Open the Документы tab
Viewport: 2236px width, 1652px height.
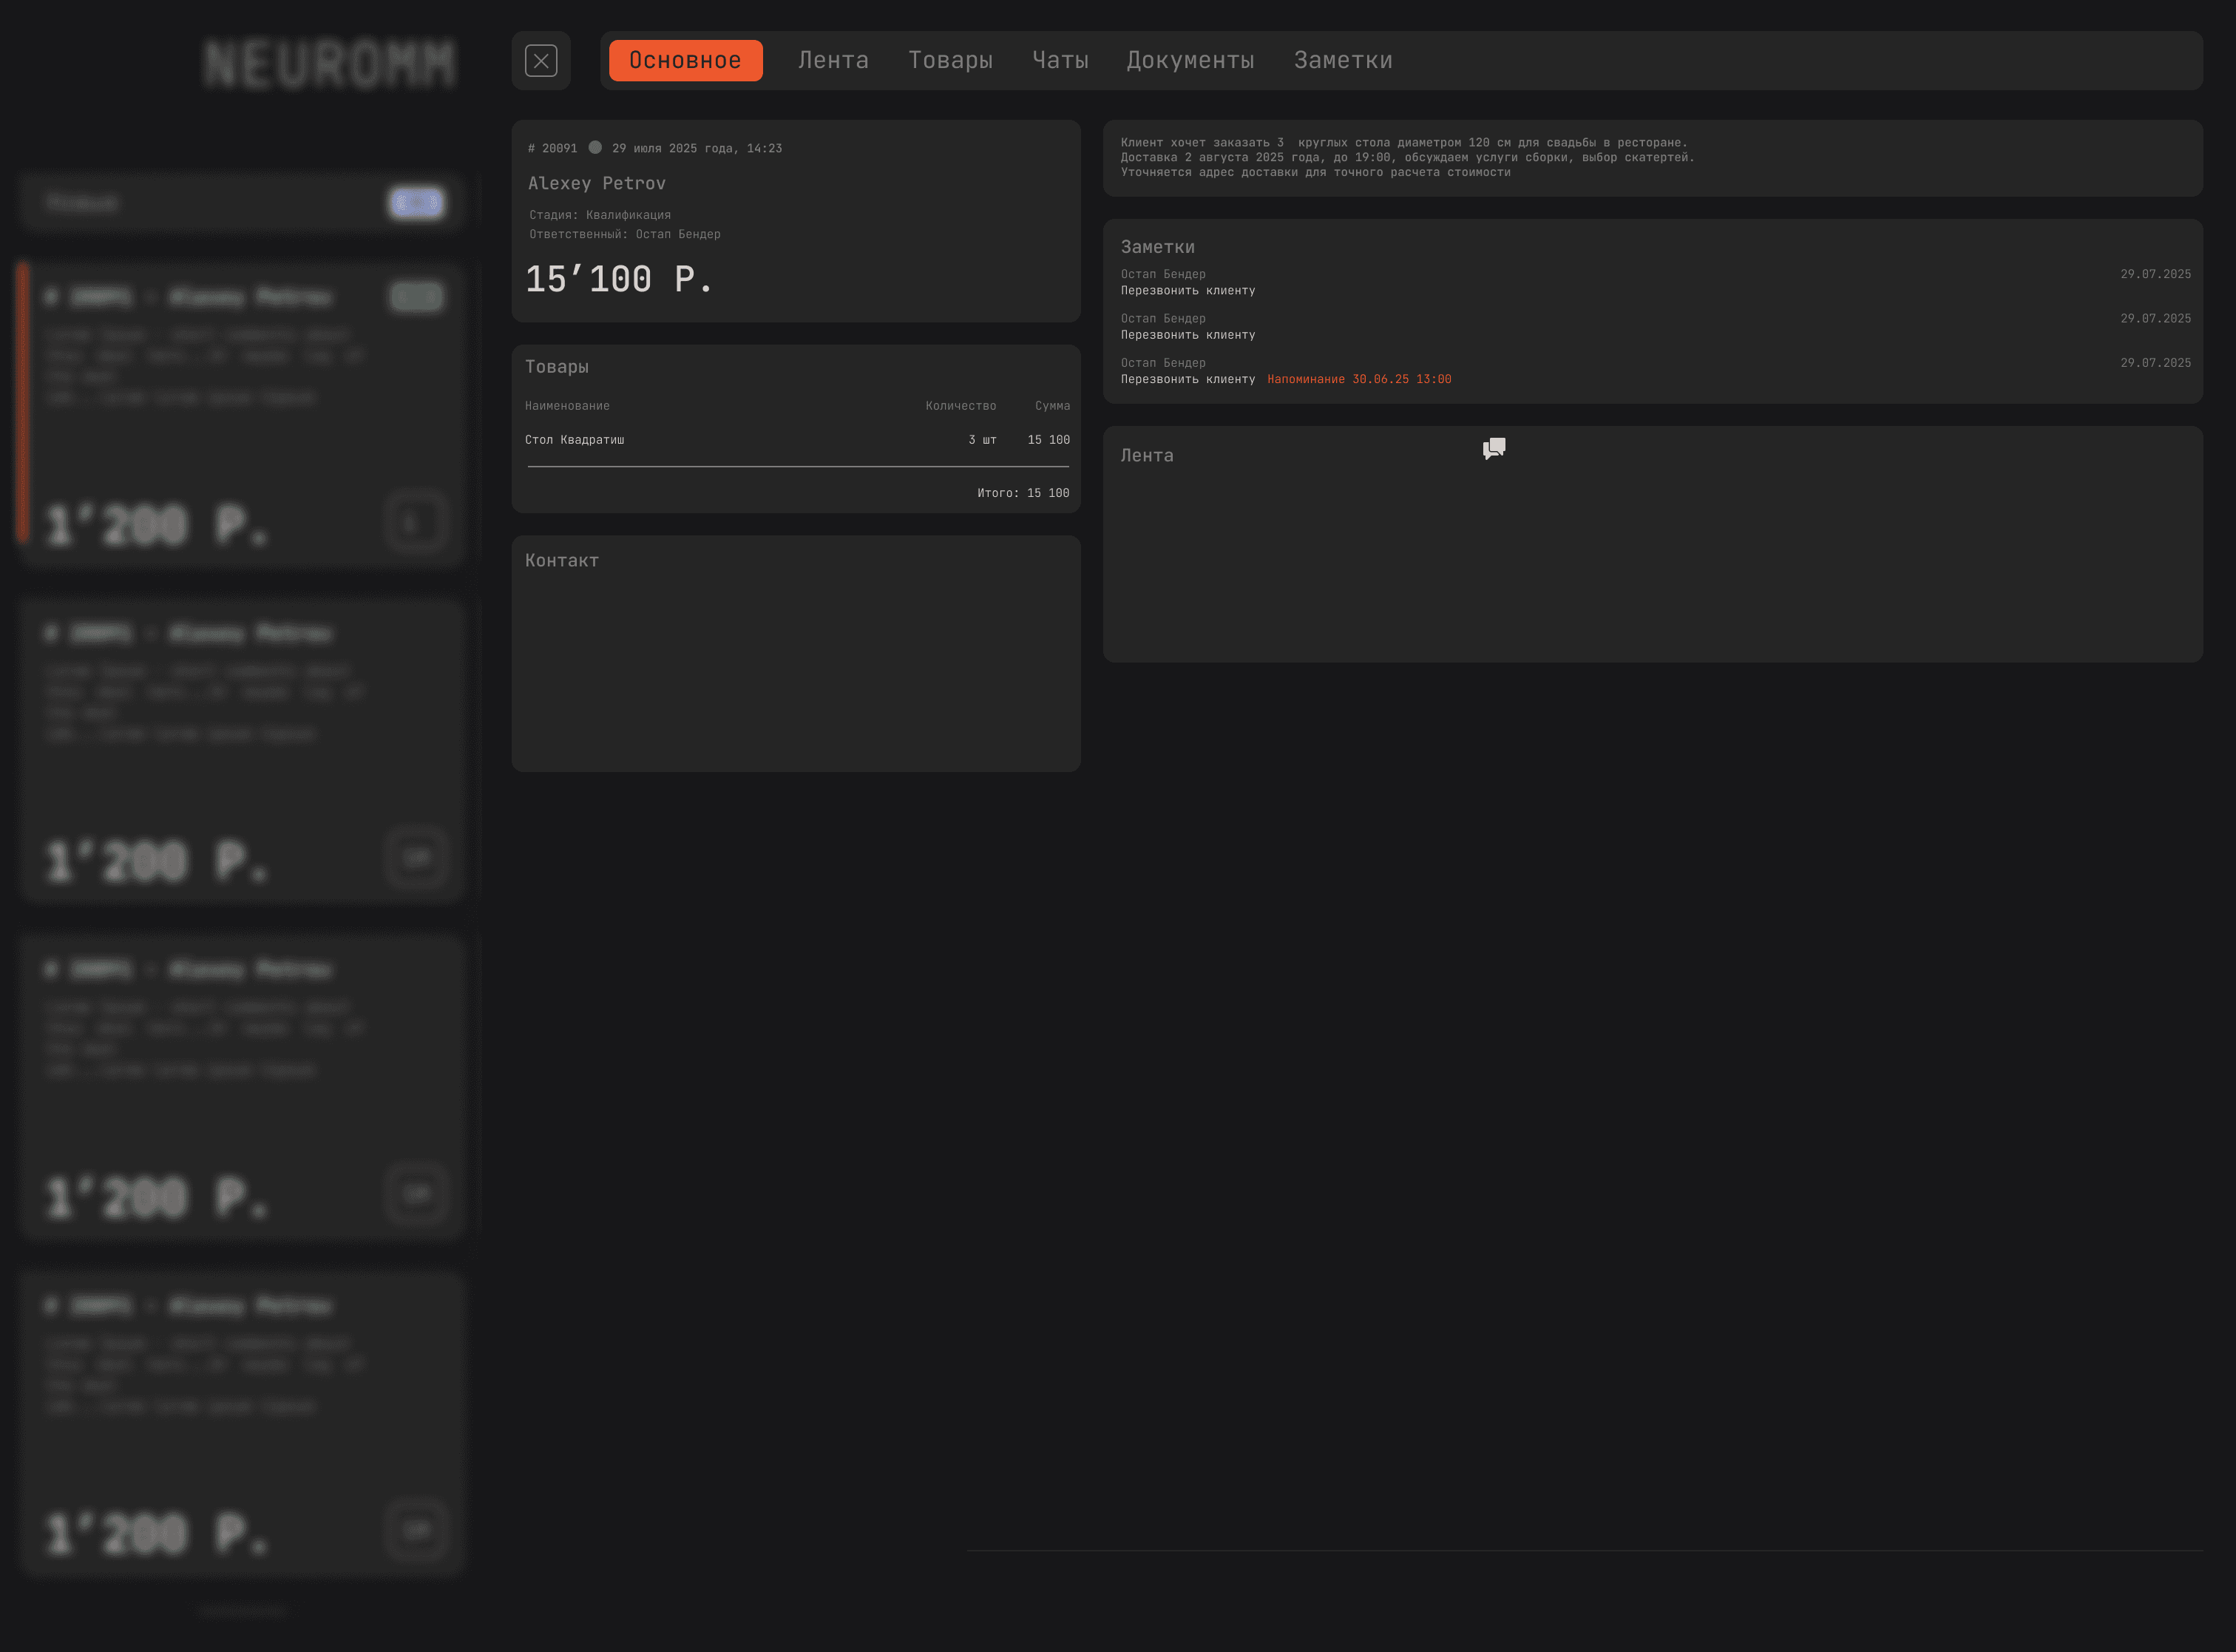point(1190,61)
